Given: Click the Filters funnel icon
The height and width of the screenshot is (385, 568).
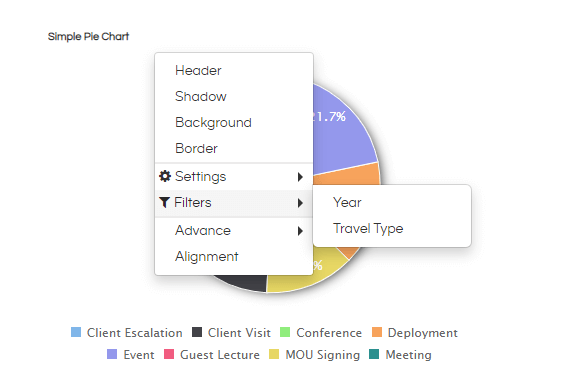Looking at the screenshot, I should [164, 202].
